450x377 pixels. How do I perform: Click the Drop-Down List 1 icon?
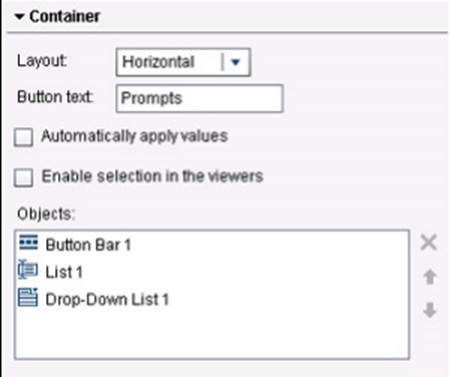[28, 297]
